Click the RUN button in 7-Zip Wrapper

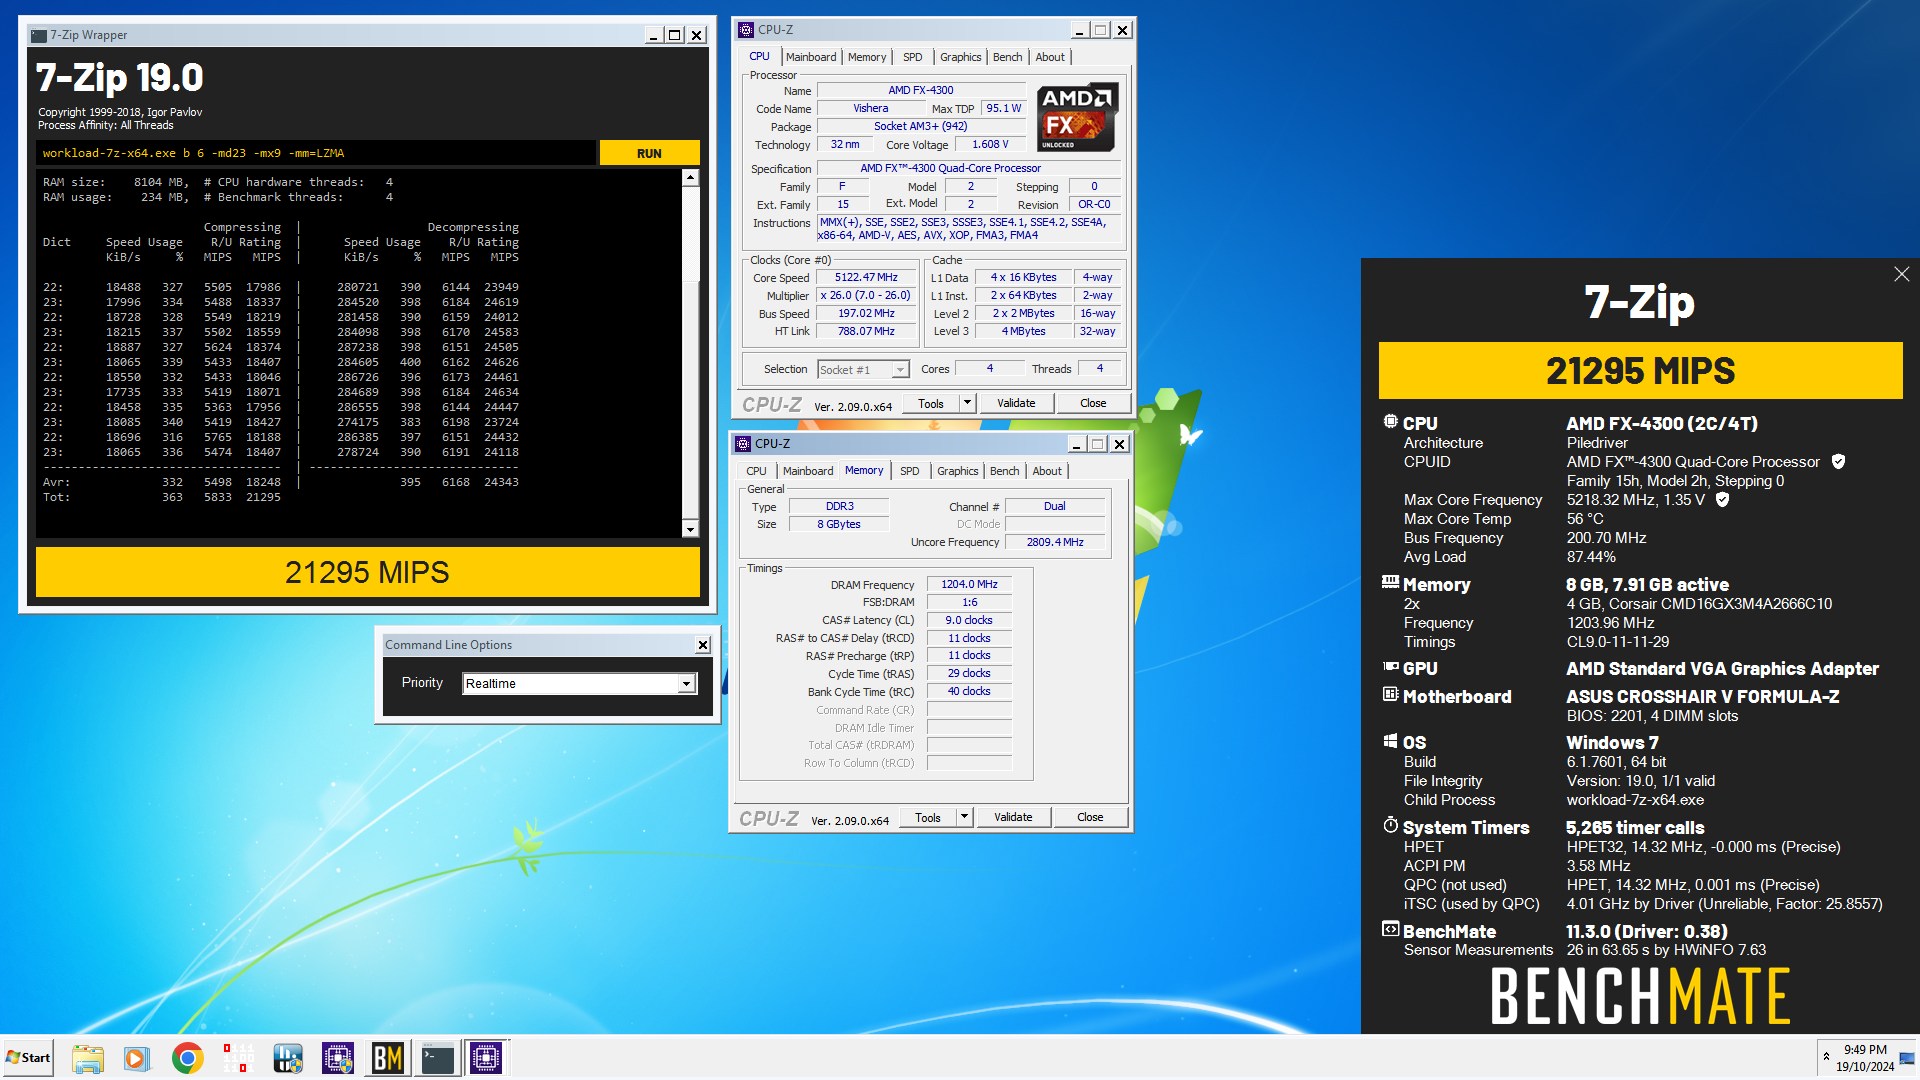click(x=649, y=153)
